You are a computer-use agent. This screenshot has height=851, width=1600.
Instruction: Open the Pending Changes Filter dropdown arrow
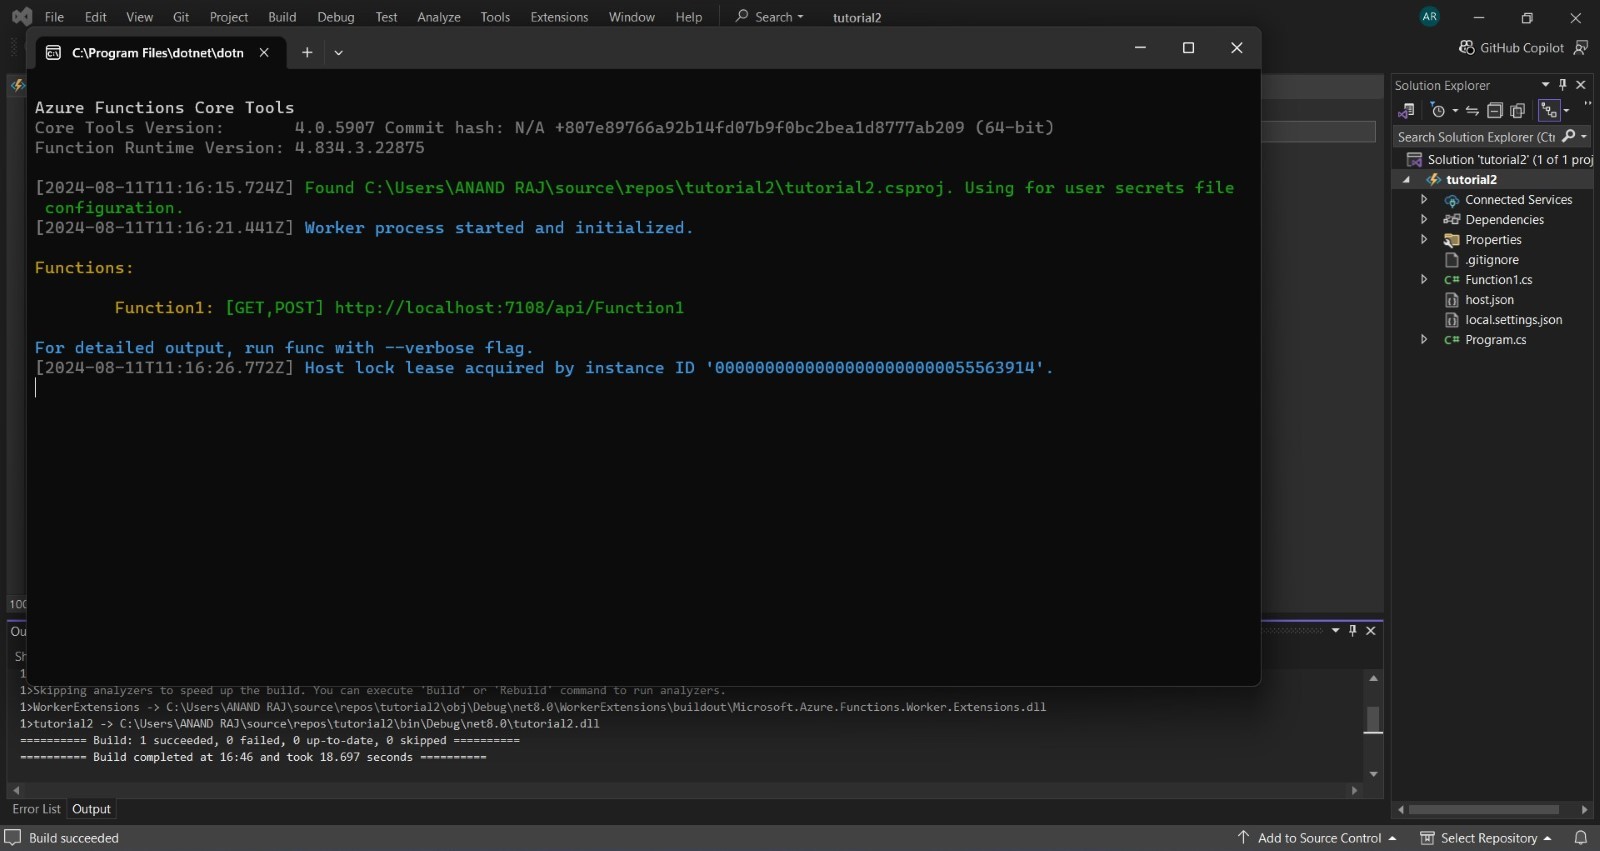tap(1455, 110)
